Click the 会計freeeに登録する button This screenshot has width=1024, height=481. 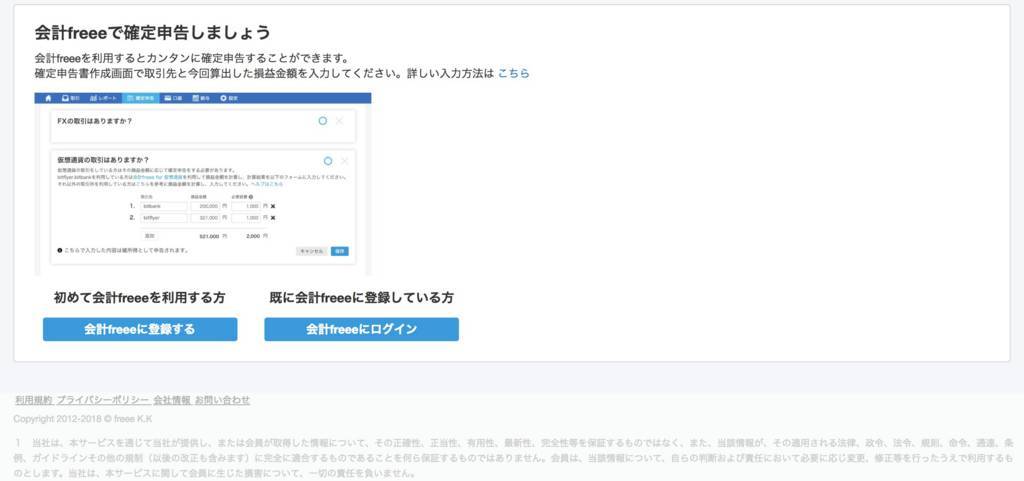coord(140,329)
